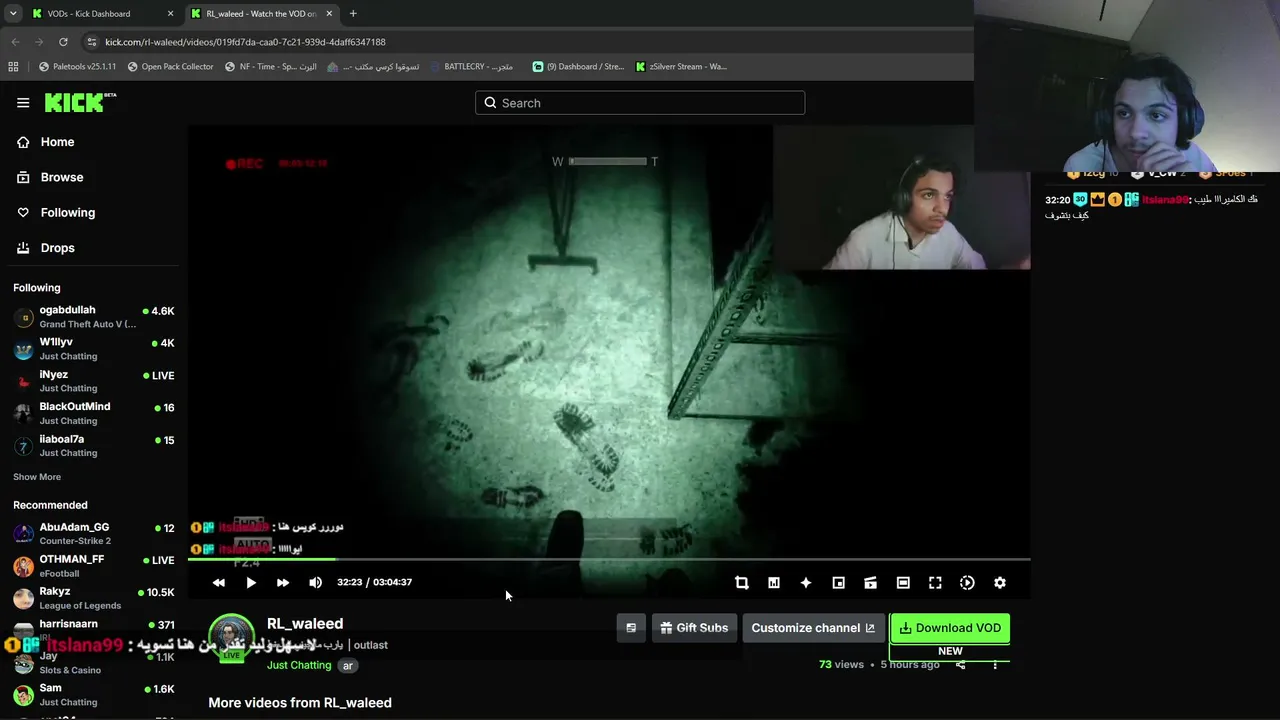
Task: Seek using the video progress bar
Action: [609, 559]
